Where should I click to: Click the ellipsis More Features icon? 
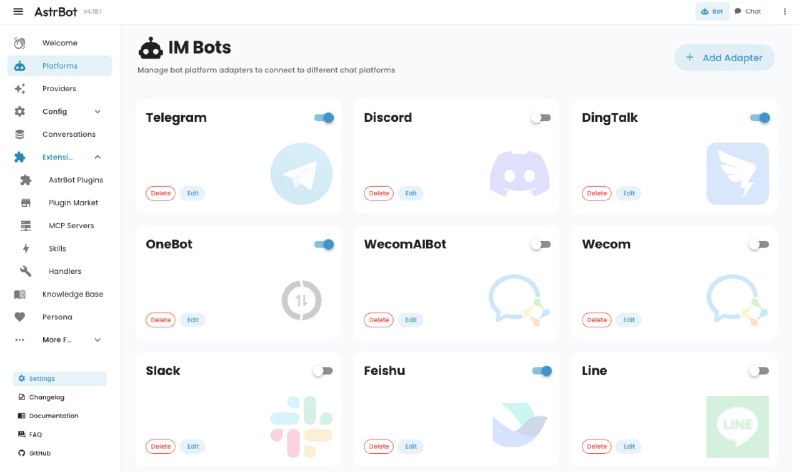tap(19, 340)
